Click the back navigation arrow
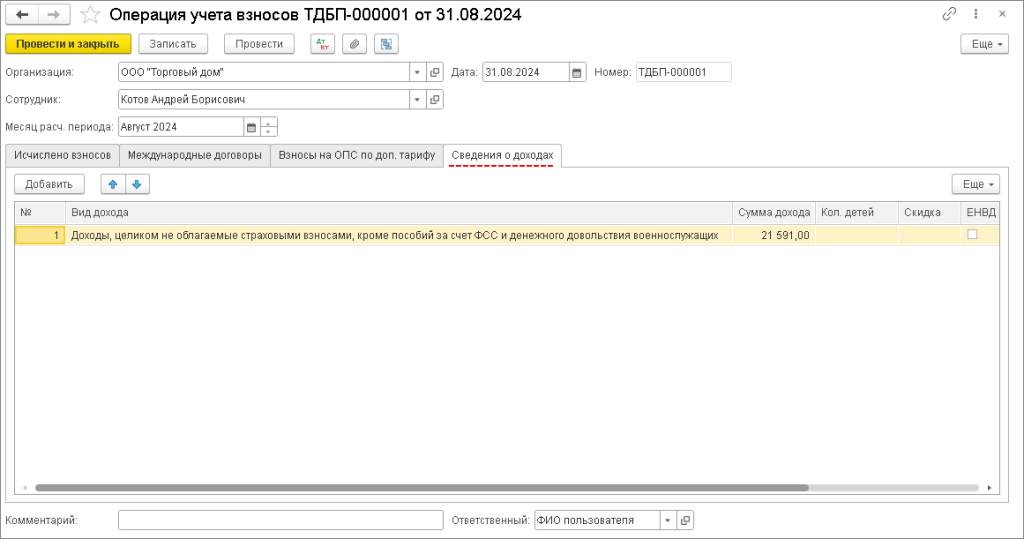The image size is (1024, 539). [x=22, y=15]
